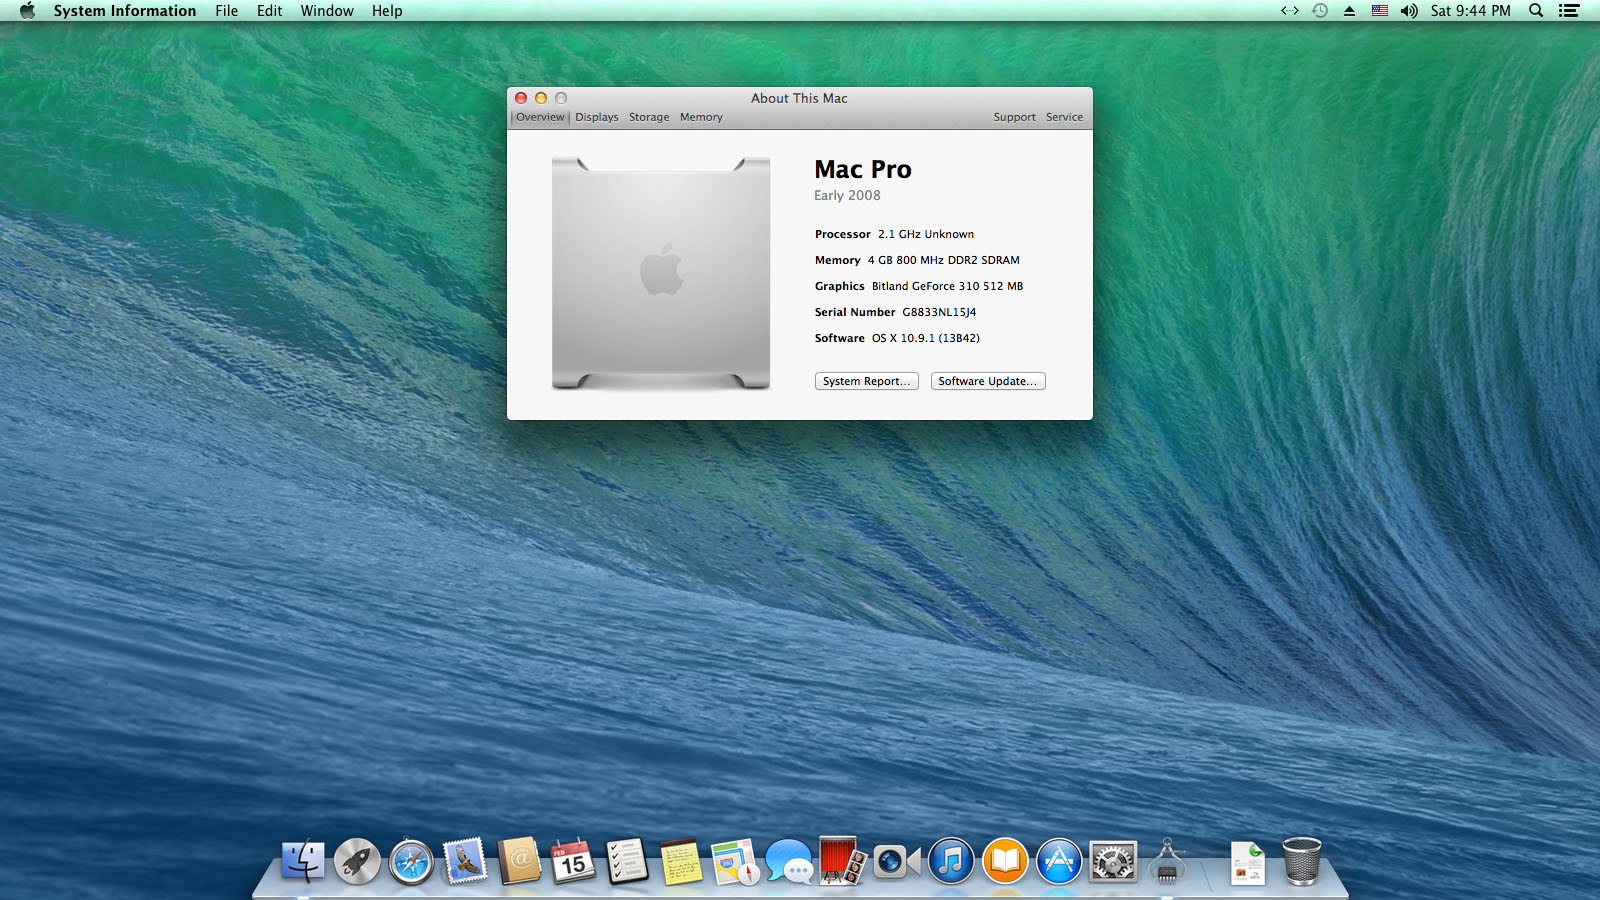Launch iTunes from the dock
This screenshot has height=900, width=1600.
[951, 861]
